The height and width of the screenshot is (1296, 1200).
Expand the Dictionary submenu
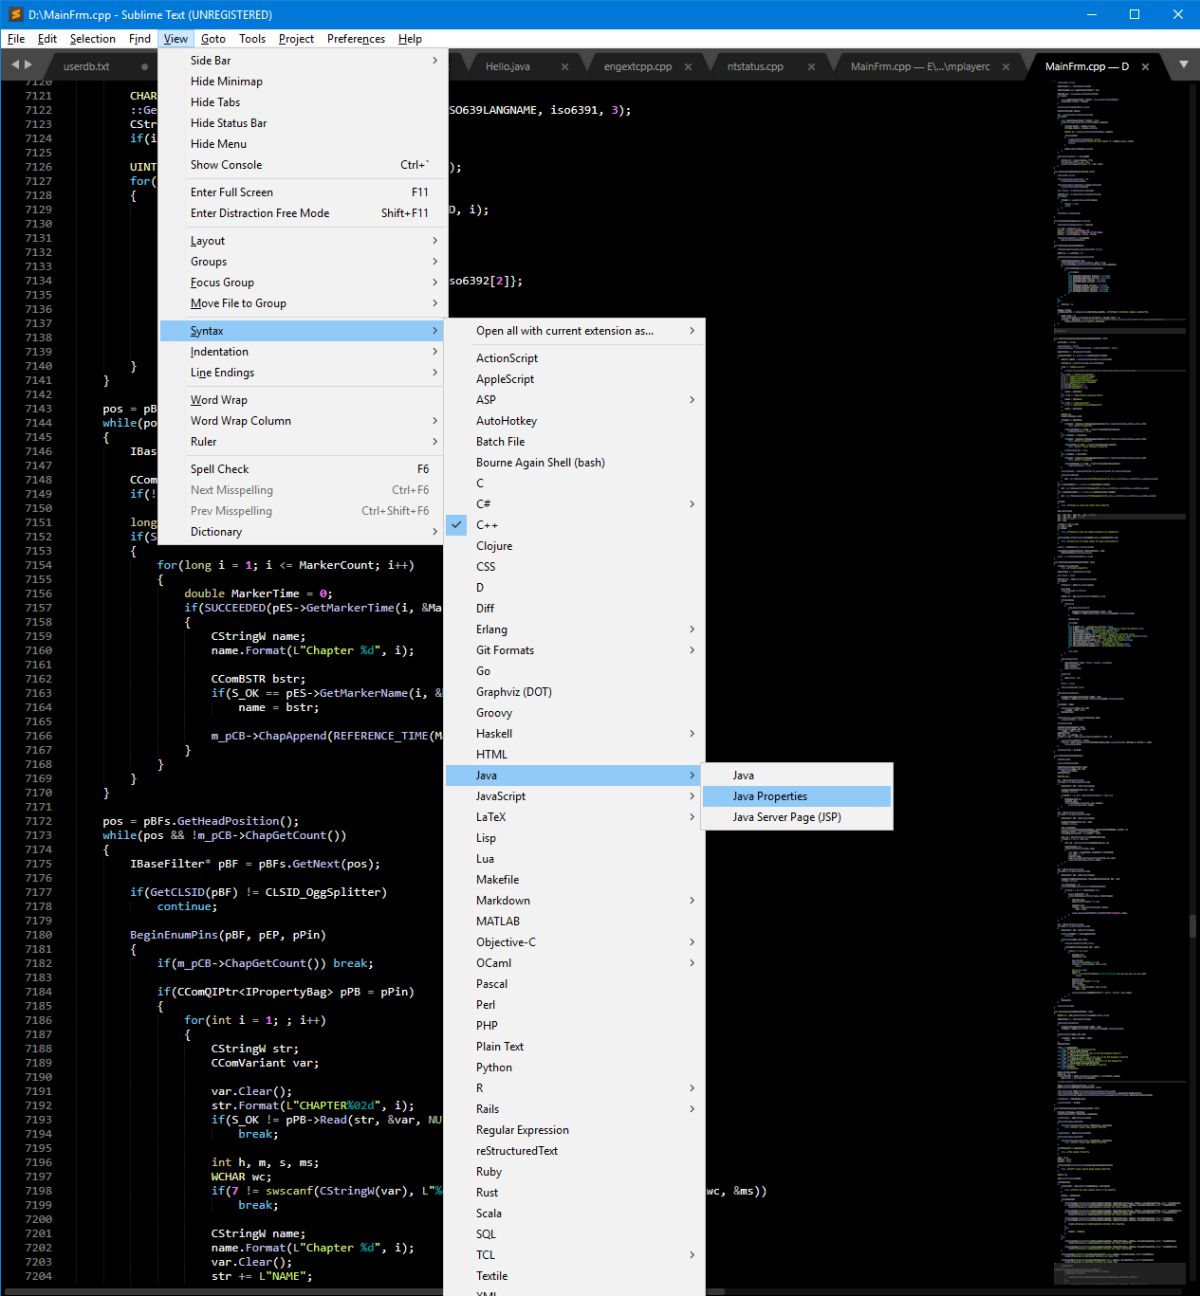coord(303,532)
